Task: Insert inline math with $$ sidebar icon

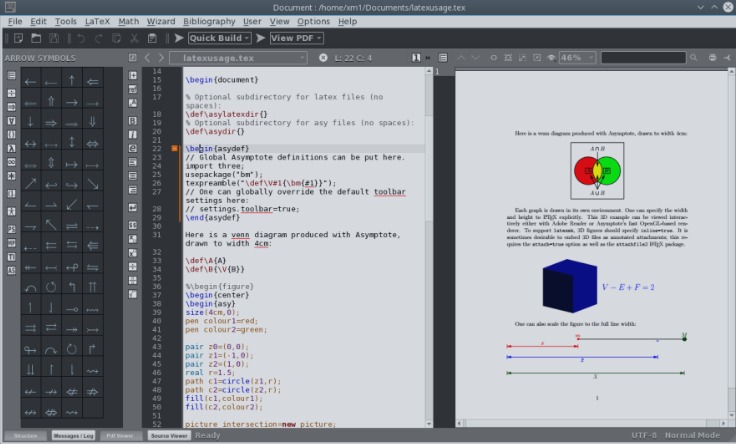Action: 133,225
